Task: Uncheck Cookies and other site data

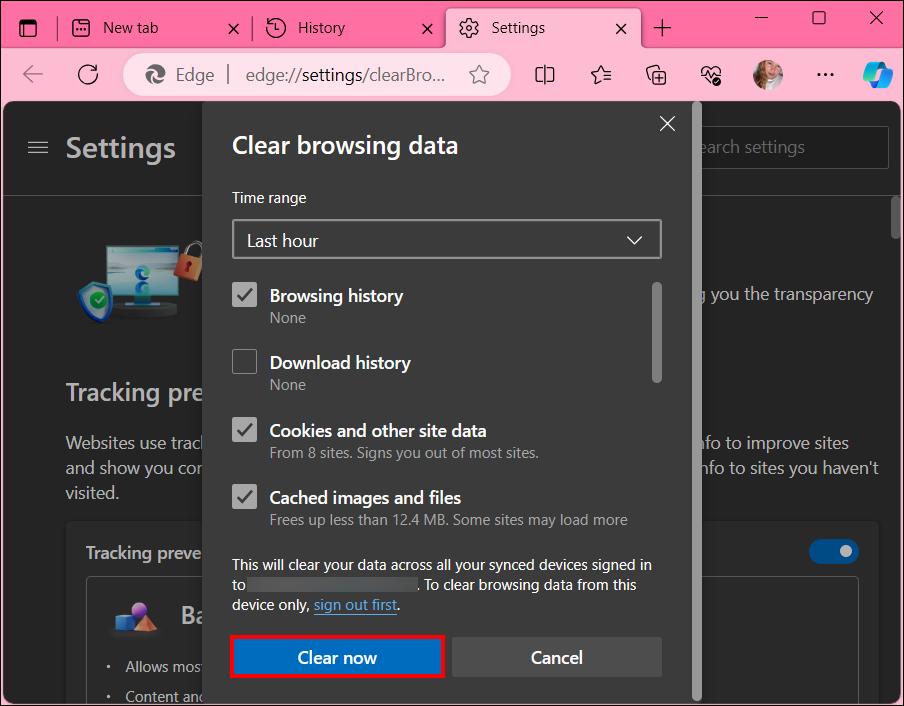Action: click(x=244, y=430)
